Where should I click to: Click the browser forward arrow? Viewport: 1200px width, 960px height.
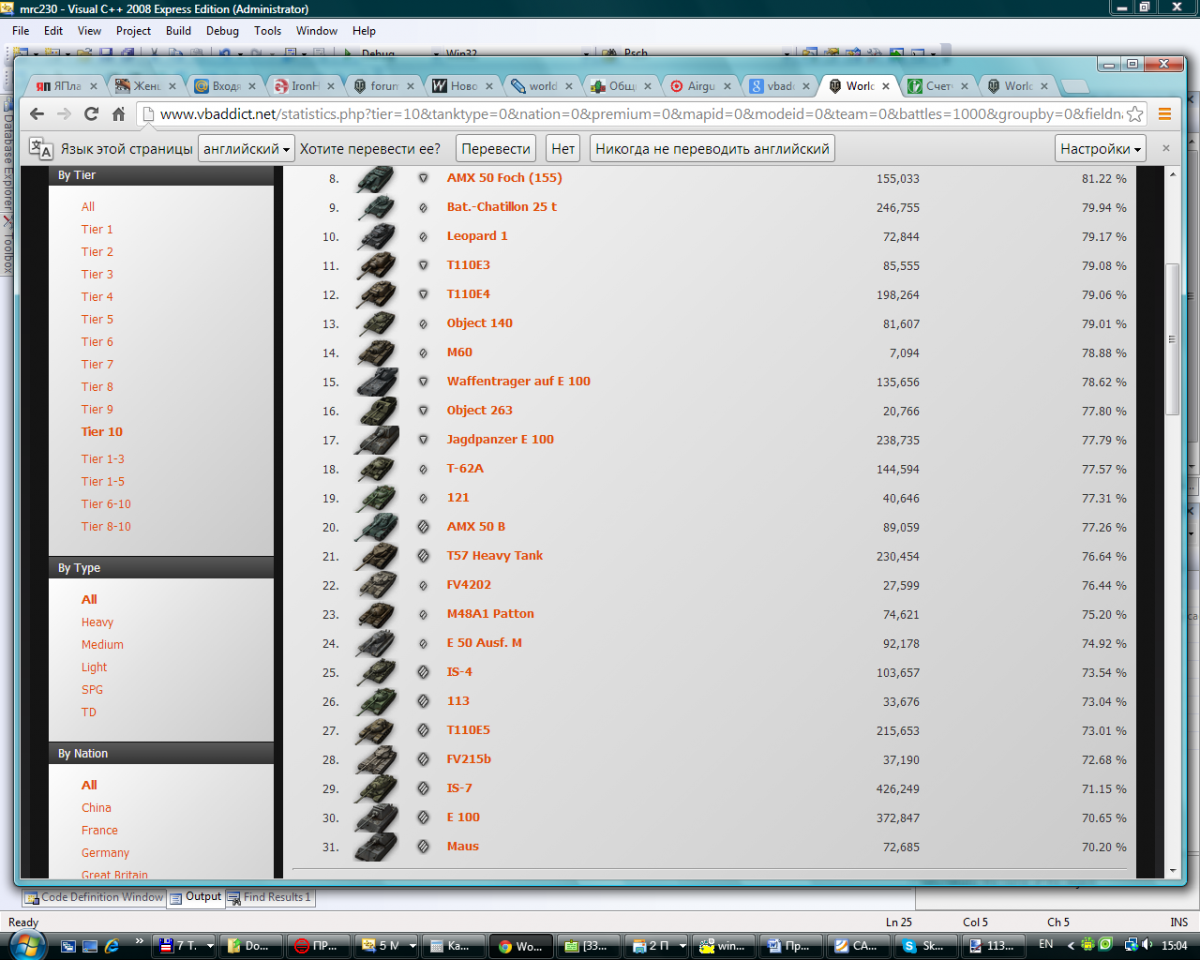click(x=64, y=114)
